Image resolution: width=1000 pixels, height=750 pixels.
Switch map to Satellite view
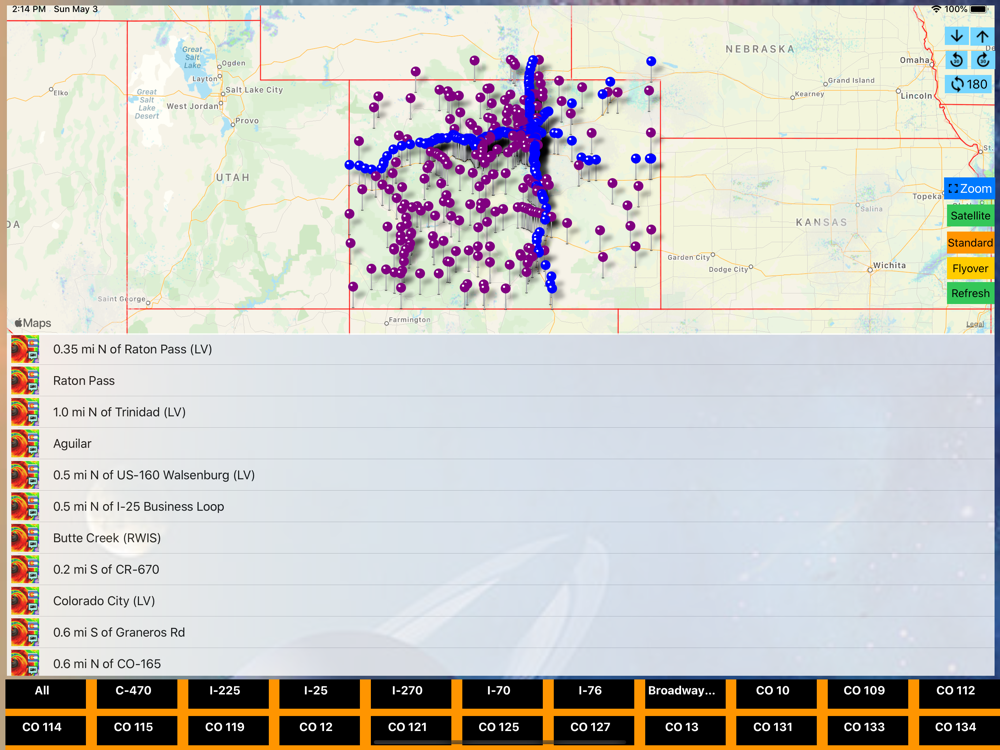click(x=970, y=216)
